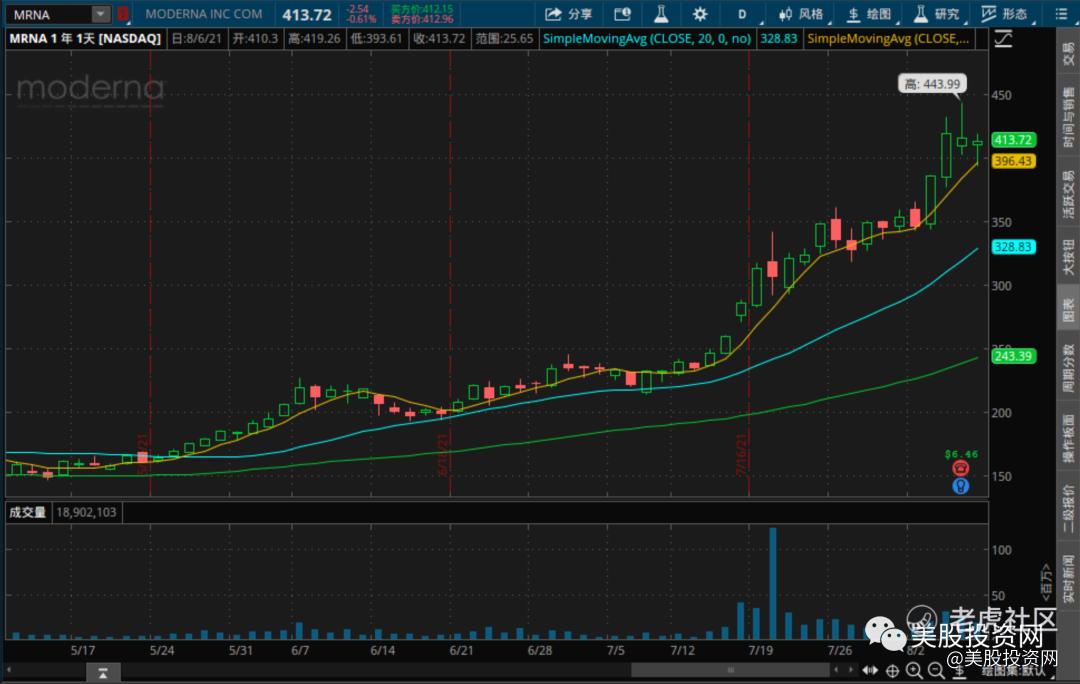Viewport: 1080px width, 684px height.
Task: Click the orange SimpleMovingAvg label
Action: (889, 39)
